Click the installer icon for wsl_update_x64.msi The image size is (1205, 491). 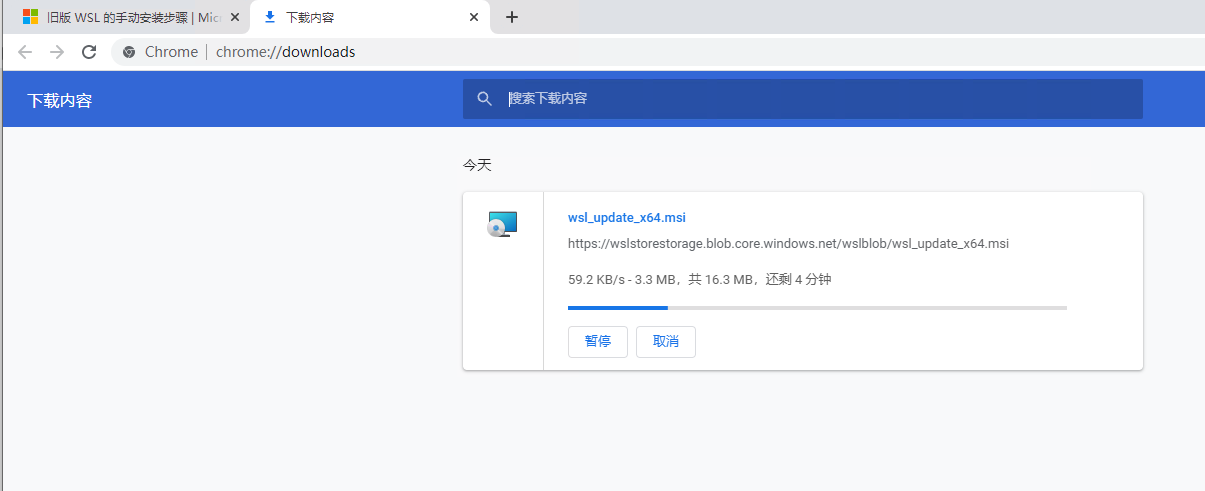[502, 225]
